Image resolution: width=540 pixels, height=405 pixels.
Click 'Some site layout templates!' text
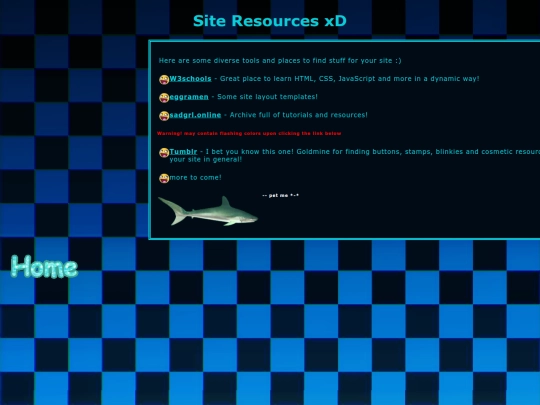coord(267,97)
